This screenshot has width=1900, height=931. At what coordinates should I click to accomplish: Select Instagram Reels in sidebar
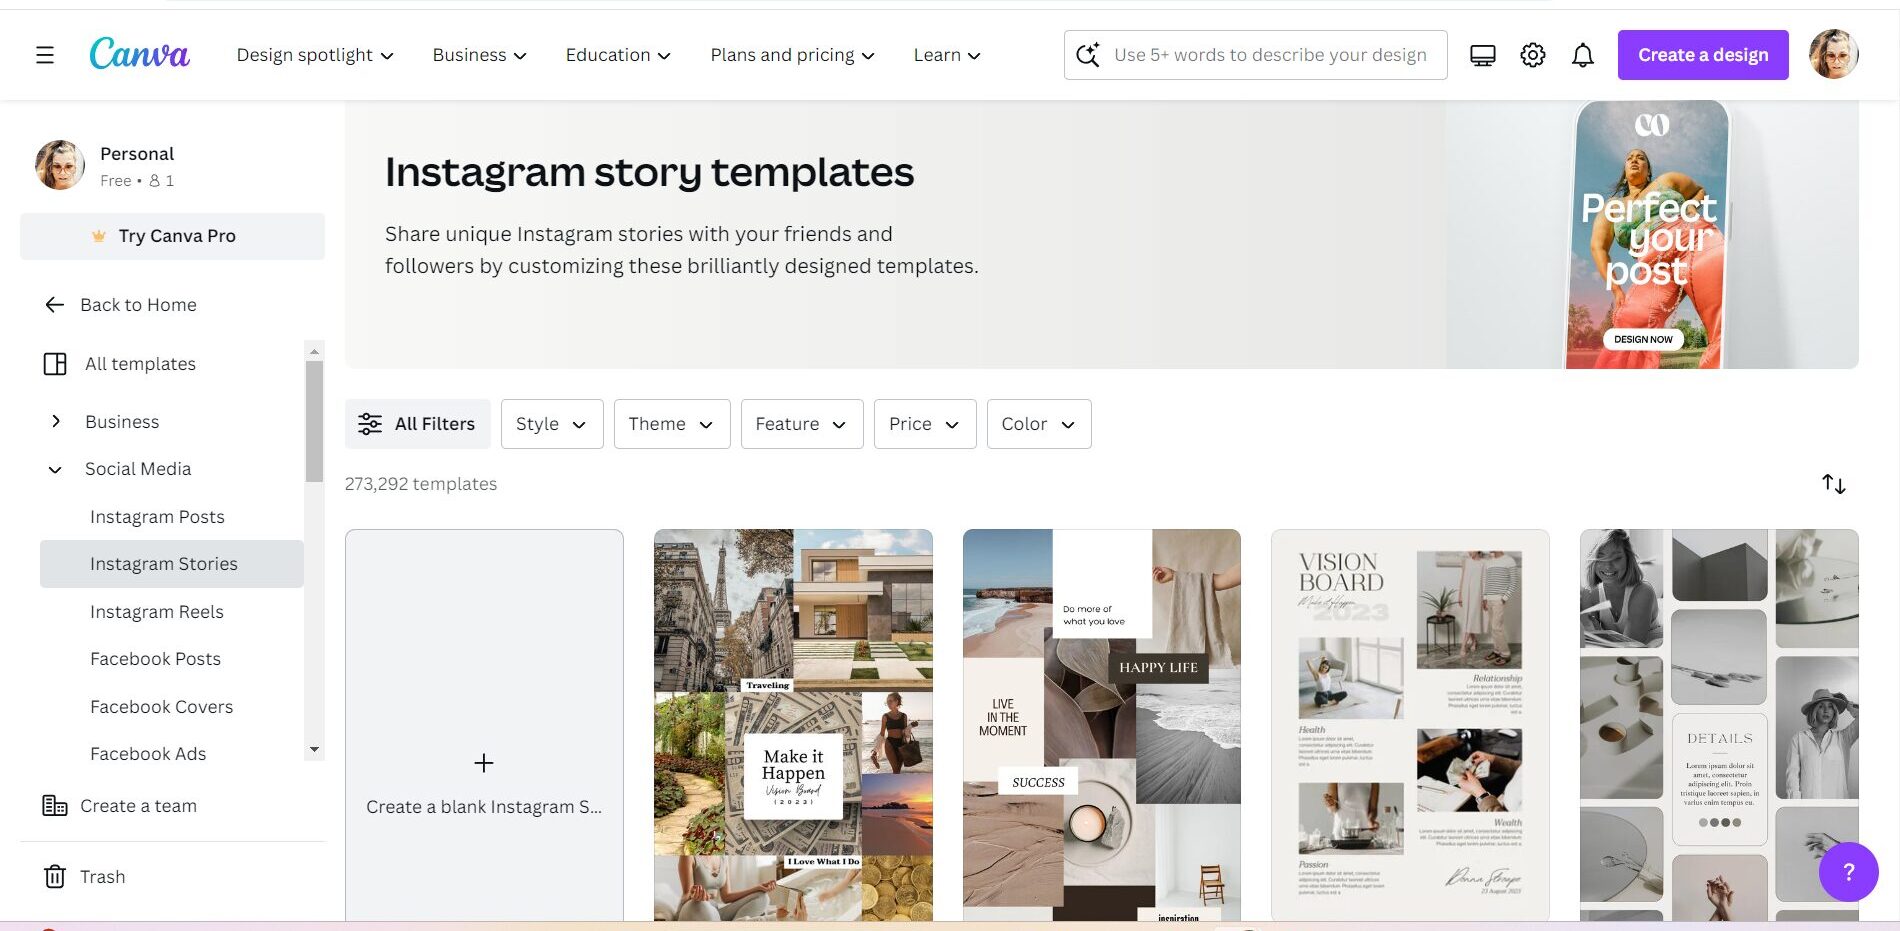(157, 612)
